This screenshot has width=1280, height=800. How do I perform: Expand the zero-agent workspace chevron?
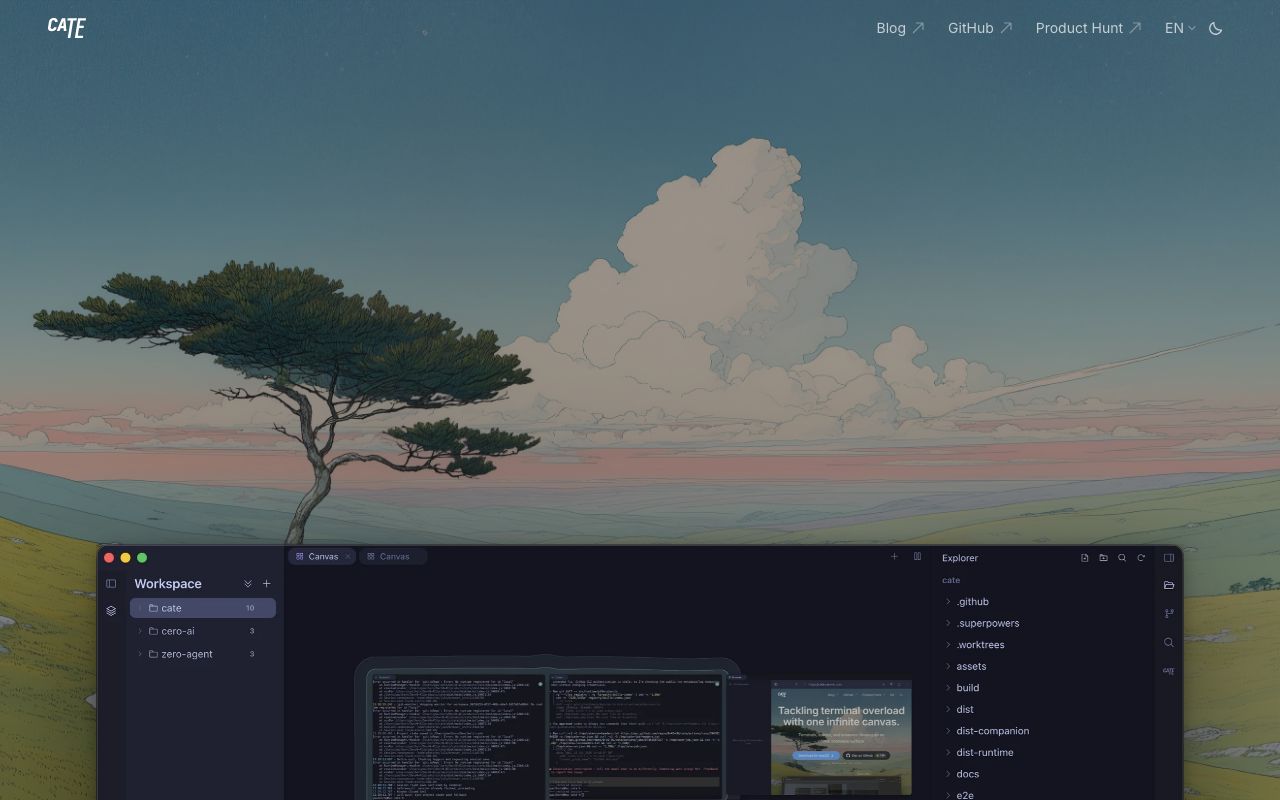click(x=140, y=654)
